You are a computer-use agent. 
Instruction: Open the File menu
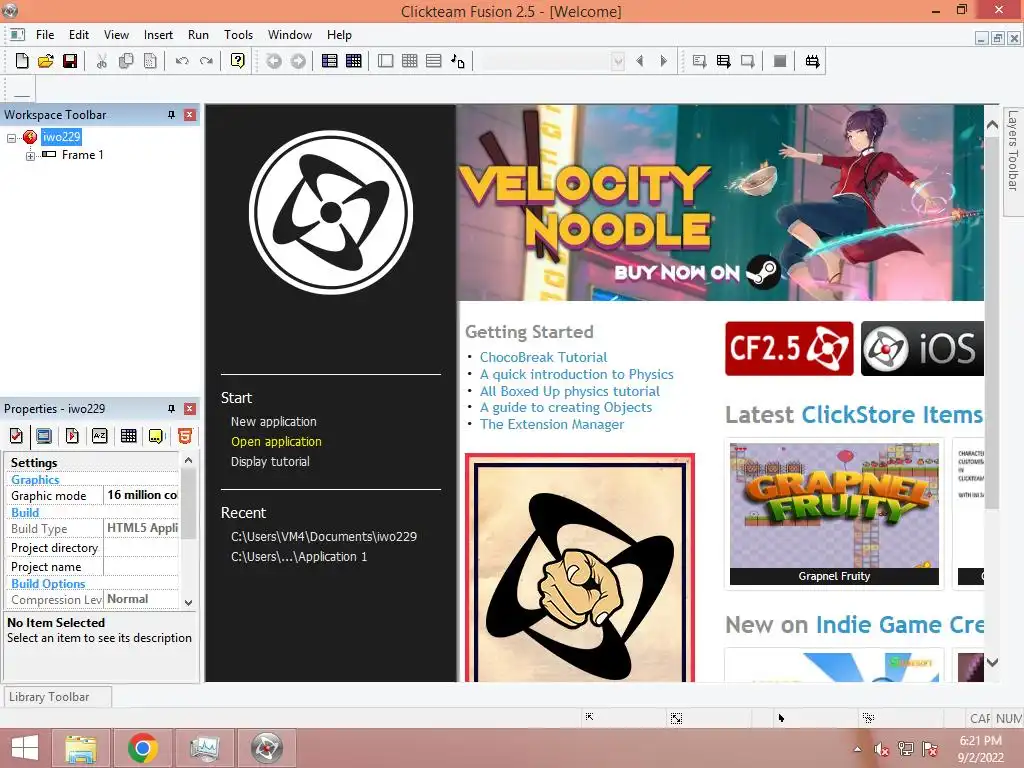[x=45, y=35]
